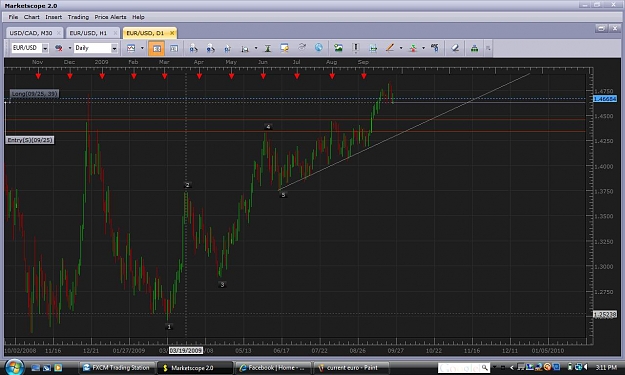Open the Insert menu
The width and height of the screenshot is (625, 375).
click(53, 17)
